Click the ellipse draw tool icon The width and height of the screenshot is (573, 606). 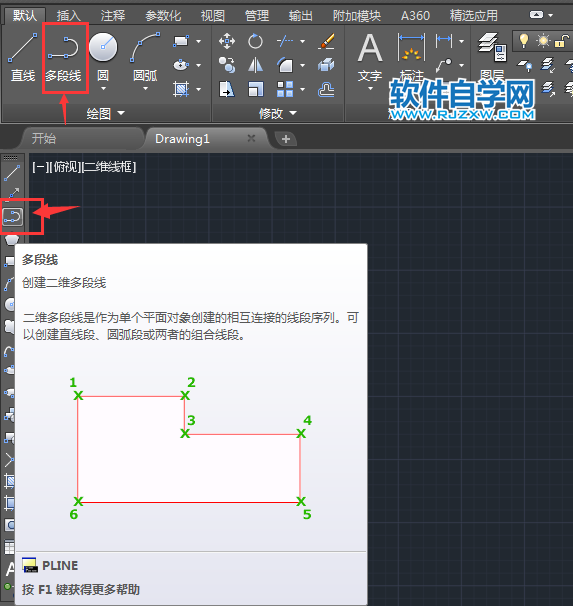point(180,65)
